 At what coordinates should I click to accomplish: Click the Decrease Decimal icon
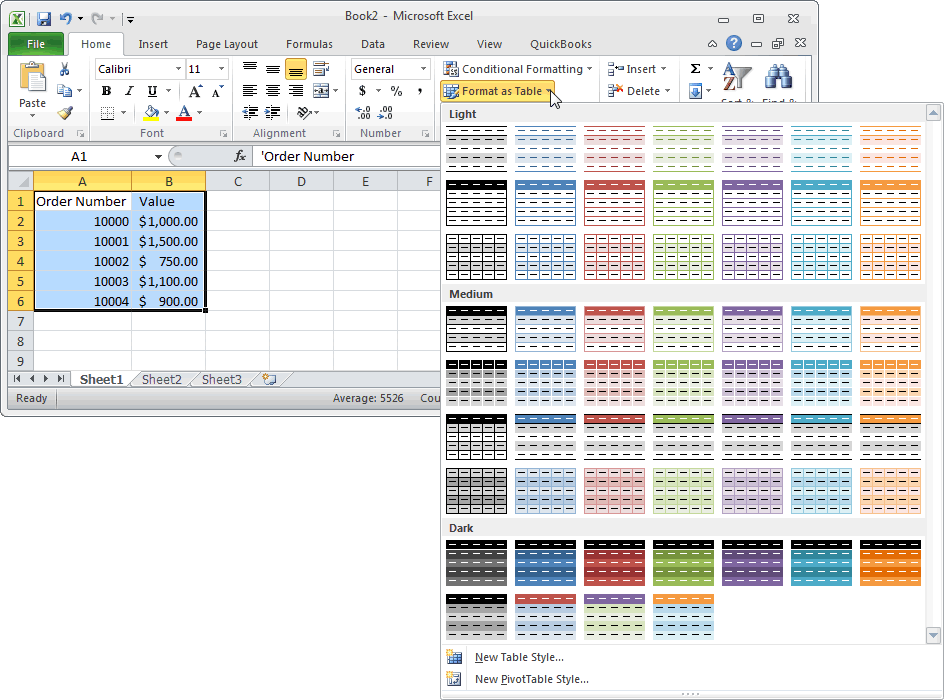385,113
